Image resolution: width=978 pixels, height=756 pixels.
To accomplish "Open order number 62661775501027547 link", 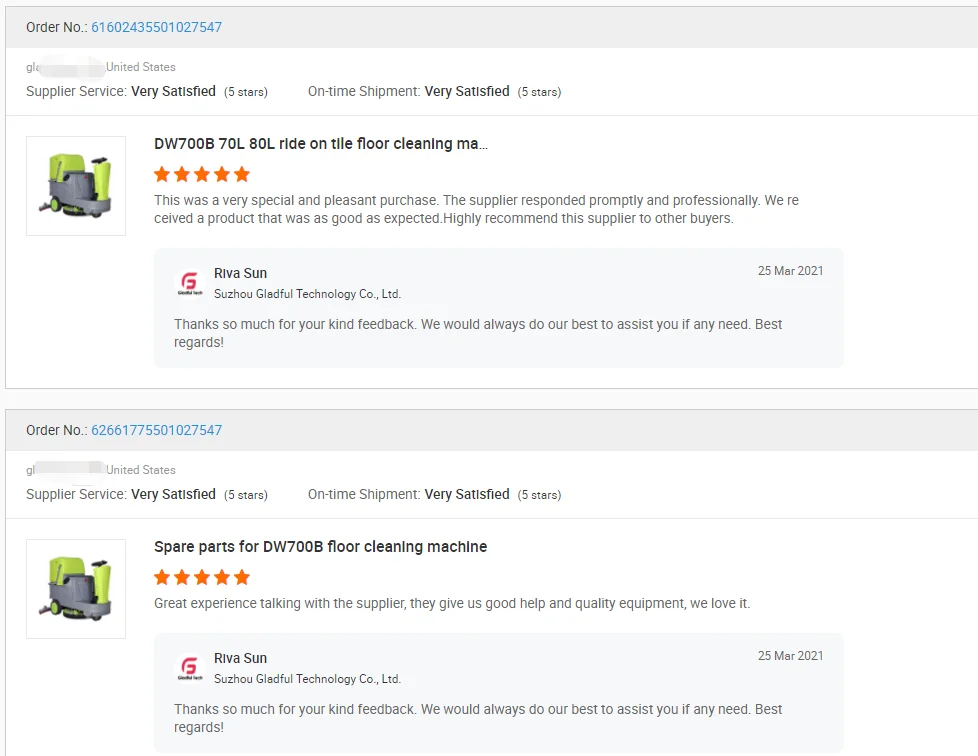I will pyautogui.click(x=156, y=430).
